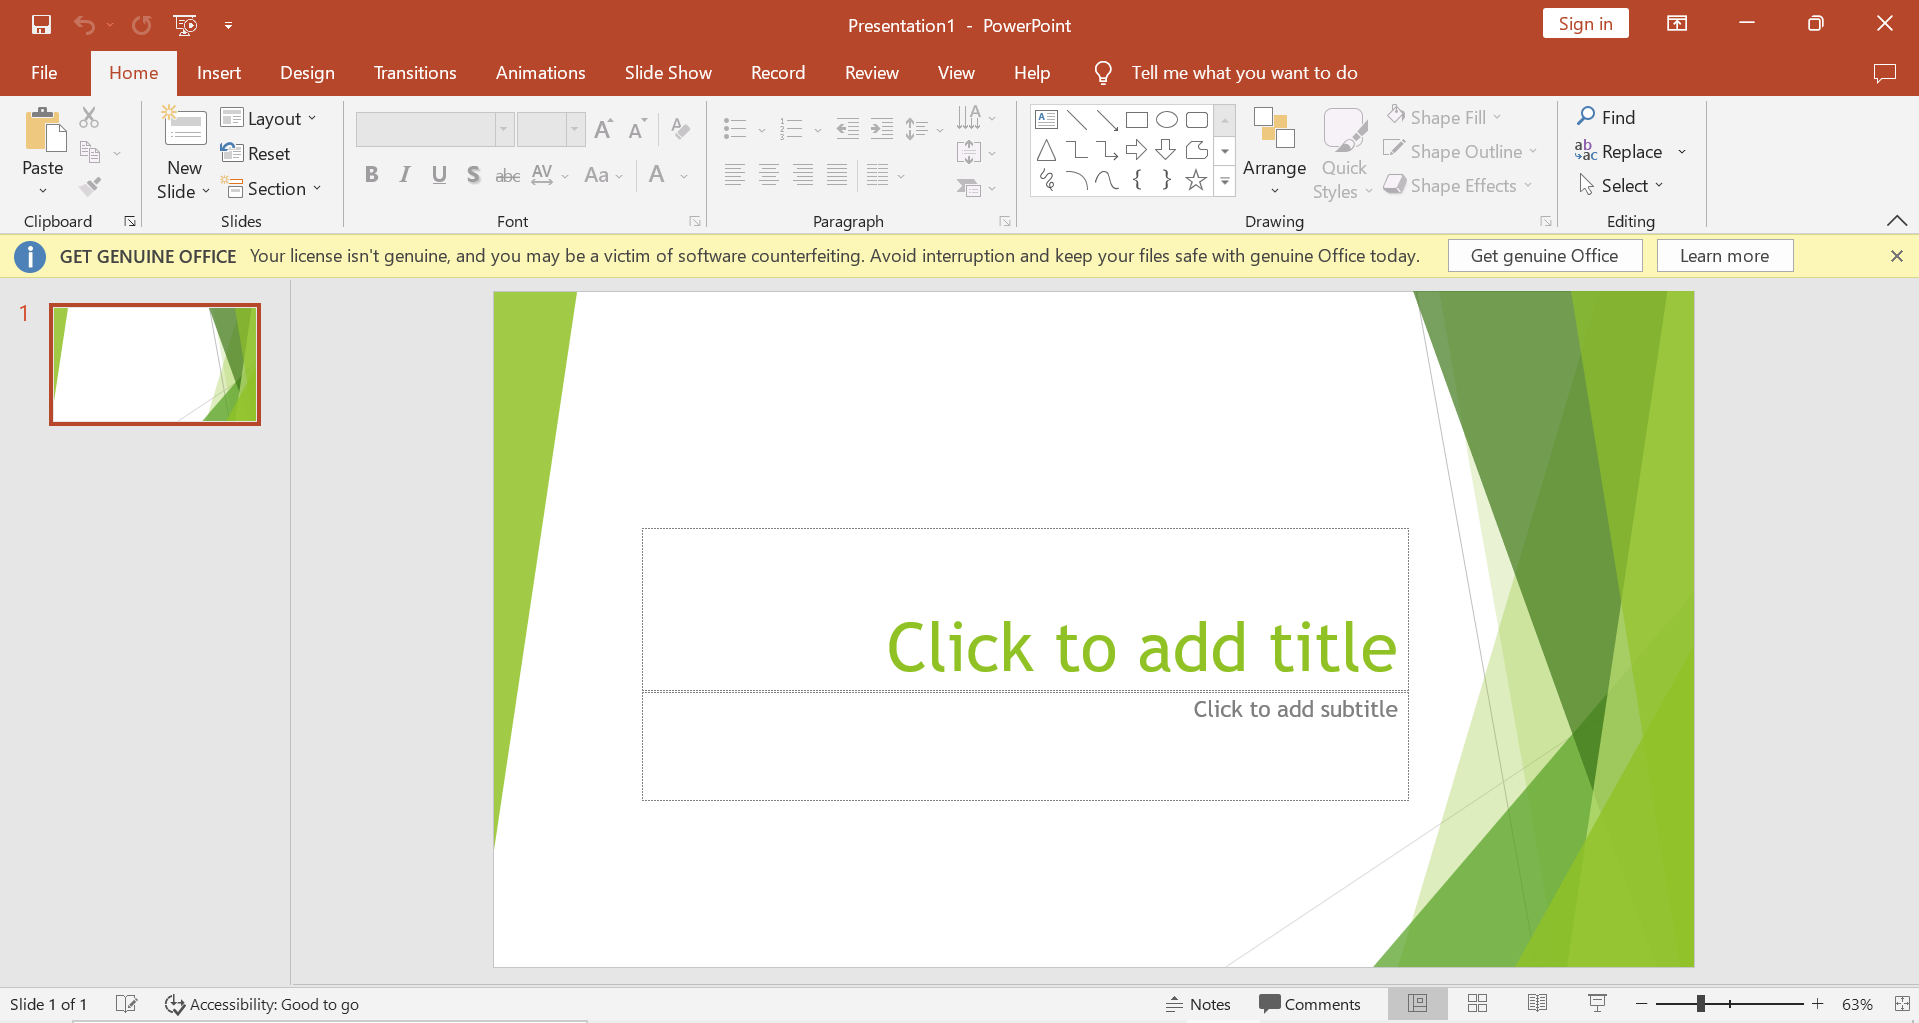Click the zoom slider handle
The width and height of the screenshot is (1919, 1023).
point(1700,1004)
